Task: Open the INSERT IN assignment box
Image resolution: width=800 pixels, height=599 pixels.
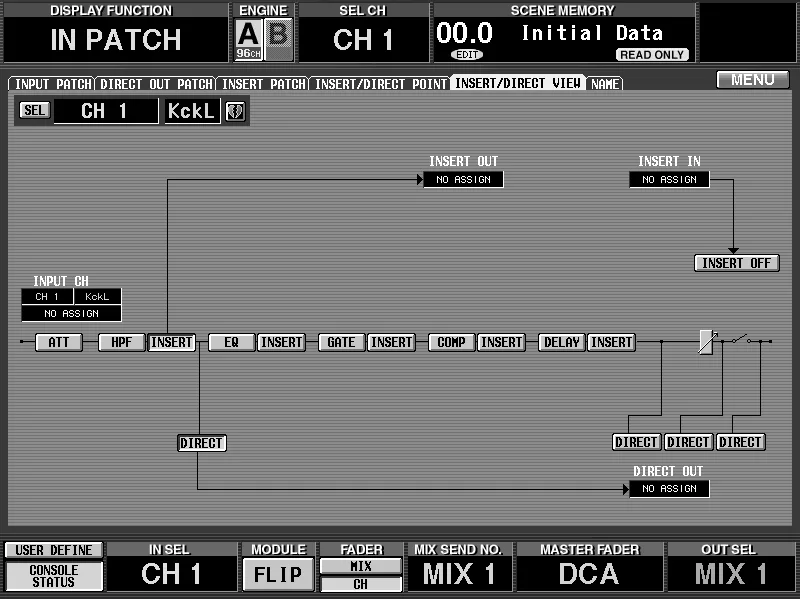Action: [669, 180]
